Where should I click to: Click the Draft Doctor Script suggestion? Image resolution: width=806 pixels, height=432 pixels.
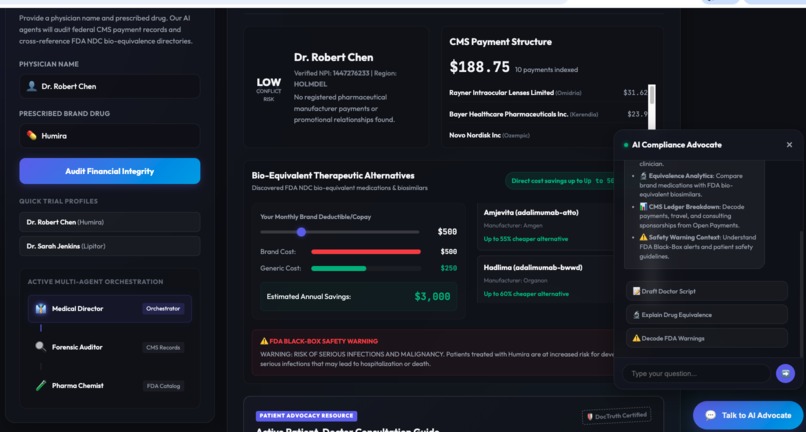click(x=707, y=291)
